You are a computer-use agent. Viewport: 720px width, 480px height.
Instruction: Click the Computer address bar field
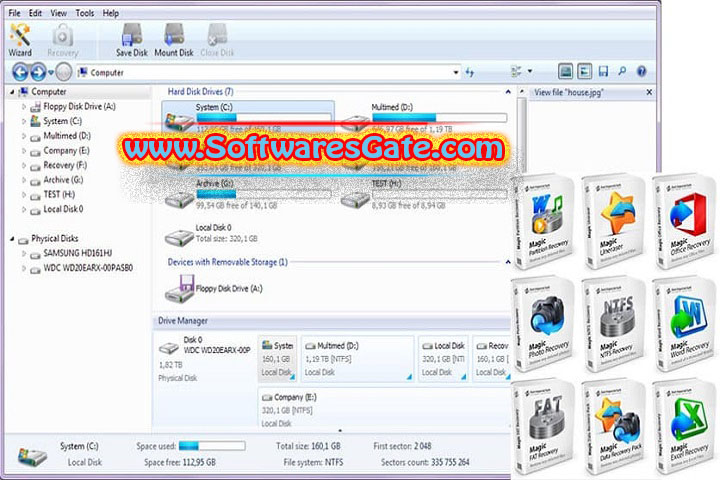tap(269, 72)
